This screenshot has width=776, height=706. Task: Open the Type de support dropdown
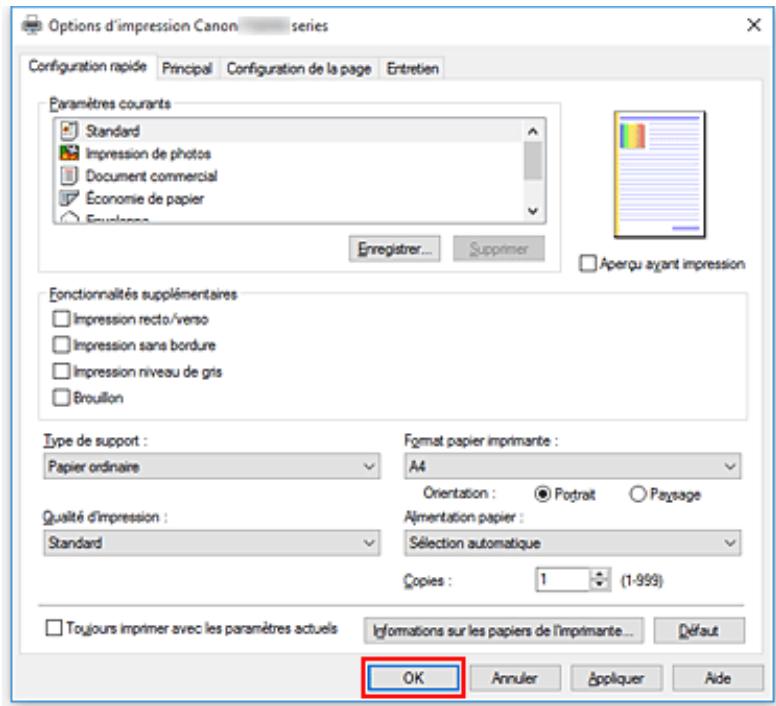(212, 466)
